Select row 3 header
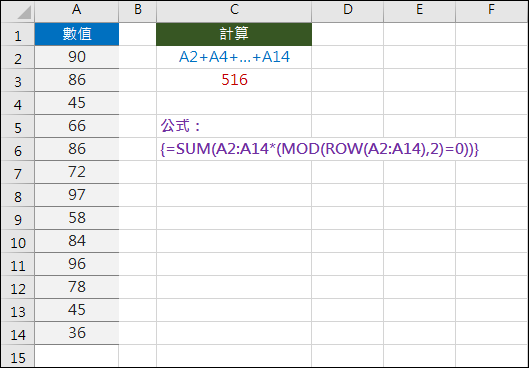The height and width of the screenshot is (368, 529). point(18,81)
